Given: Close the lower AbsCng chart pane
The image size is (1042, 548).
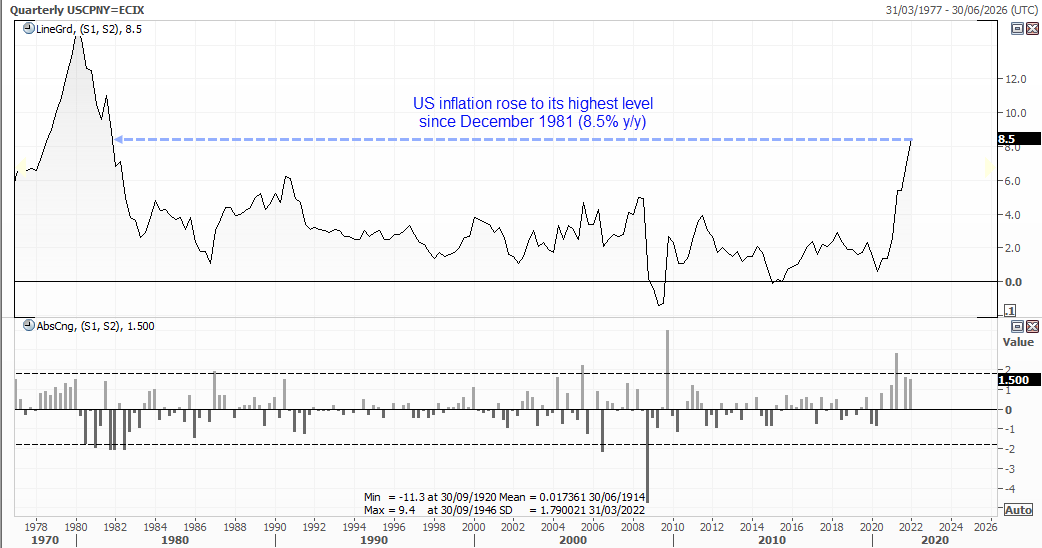Looking at the screenshot, I should (1031, 326).
